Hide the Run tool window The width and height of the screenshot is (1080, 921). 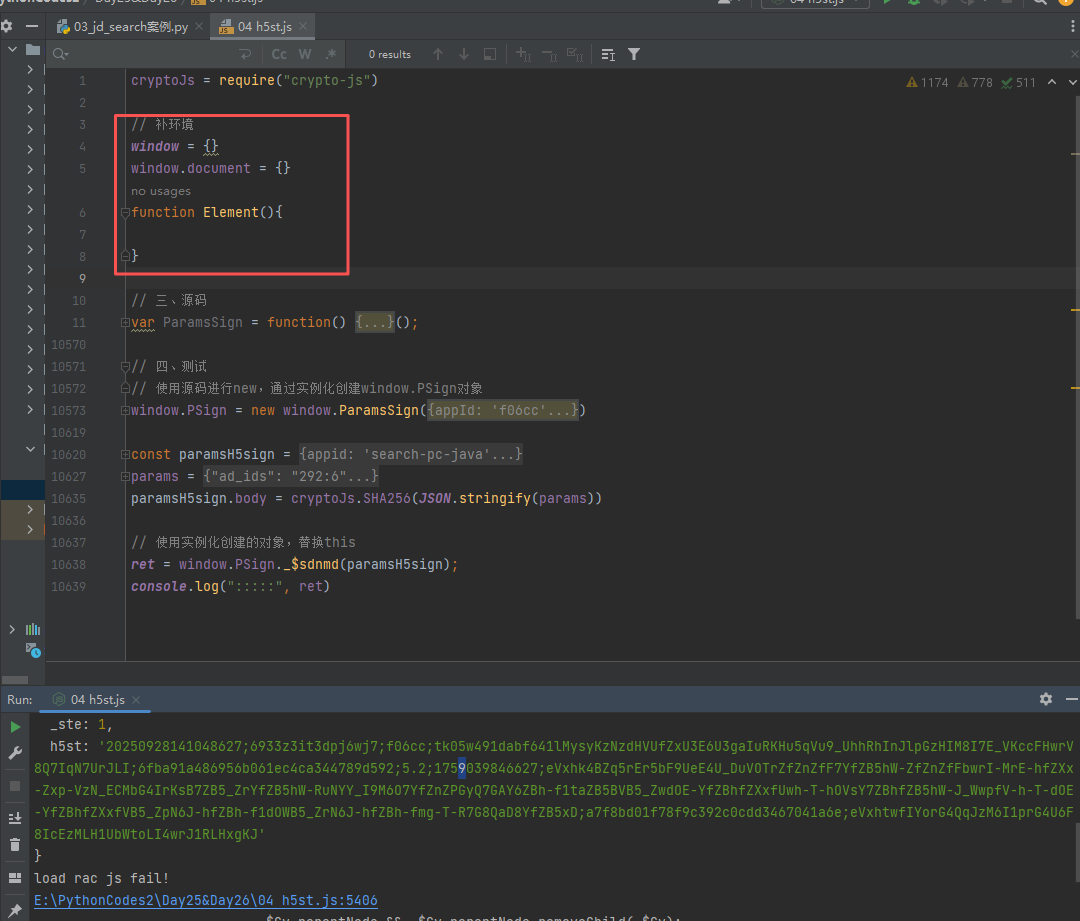point(1071,699)
